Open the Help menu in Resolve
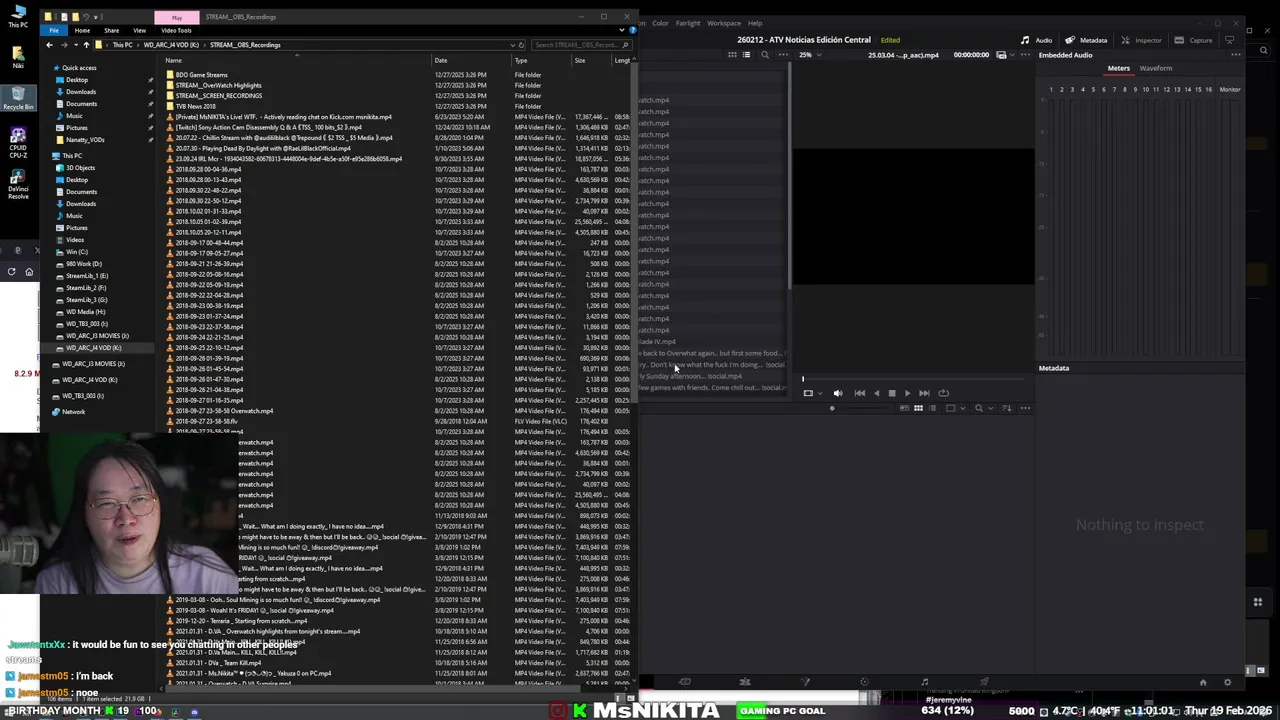This screenshot has height=720, width=1280. coord(755,23)
